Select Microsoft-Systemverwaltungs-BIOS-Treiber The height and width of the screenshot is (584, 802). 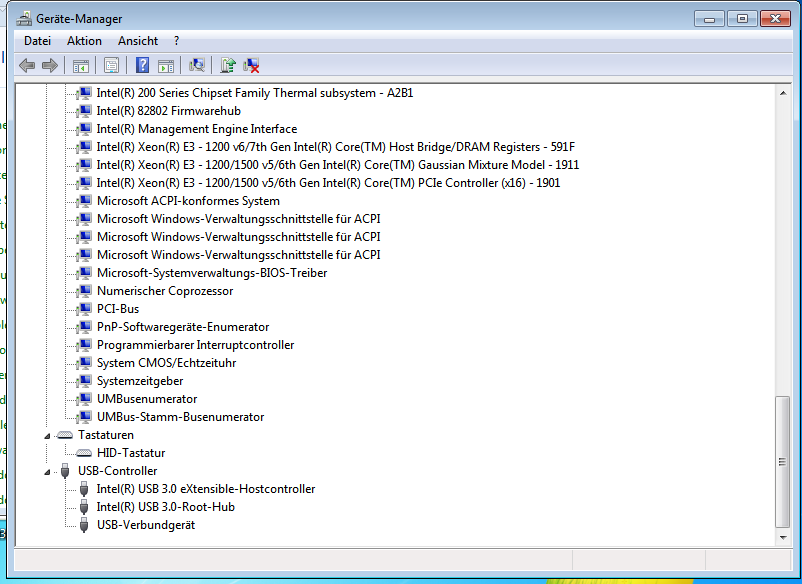coord(212,273)
